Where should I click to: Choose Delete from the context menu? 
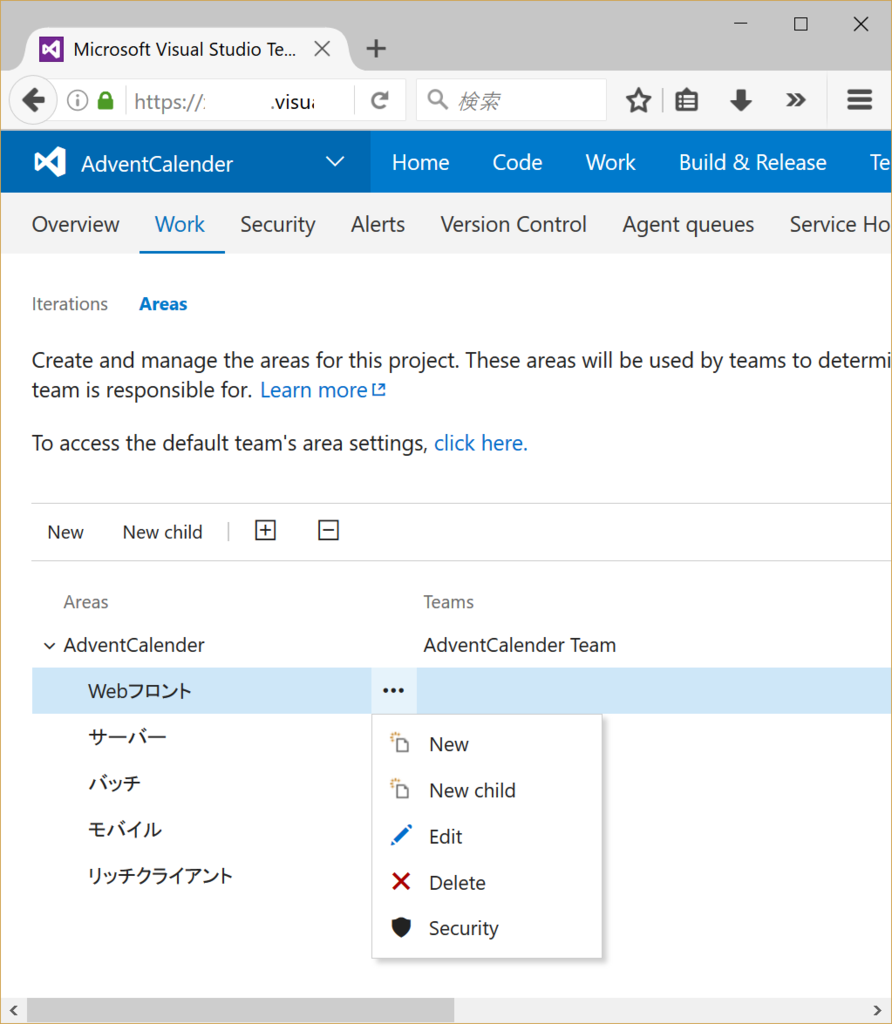point(486,882)
